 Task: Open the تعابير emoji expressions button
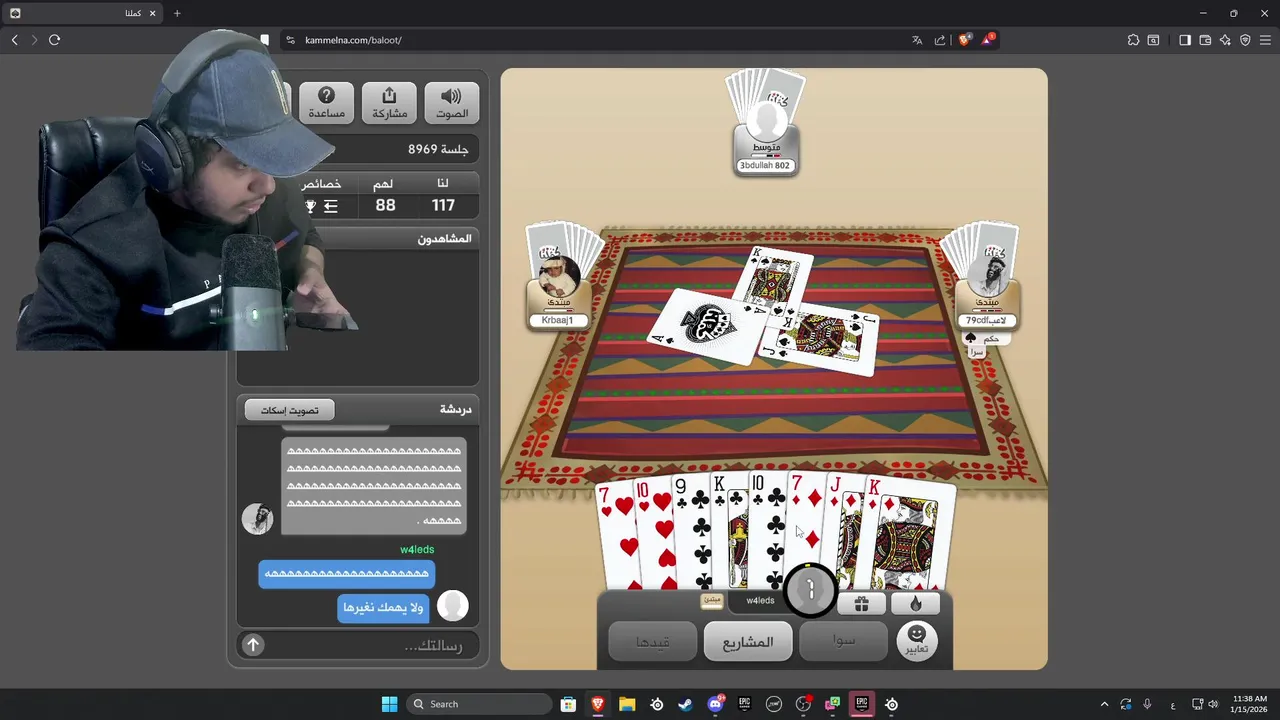[x=917, y=640]
